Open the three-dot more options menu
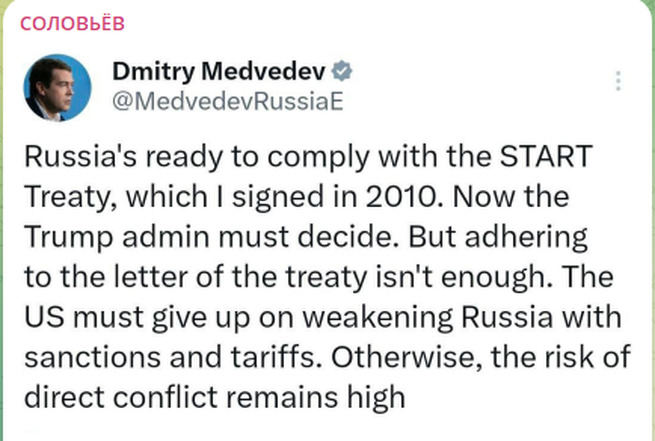Screen dimensions: 655x441 [618, 81]
